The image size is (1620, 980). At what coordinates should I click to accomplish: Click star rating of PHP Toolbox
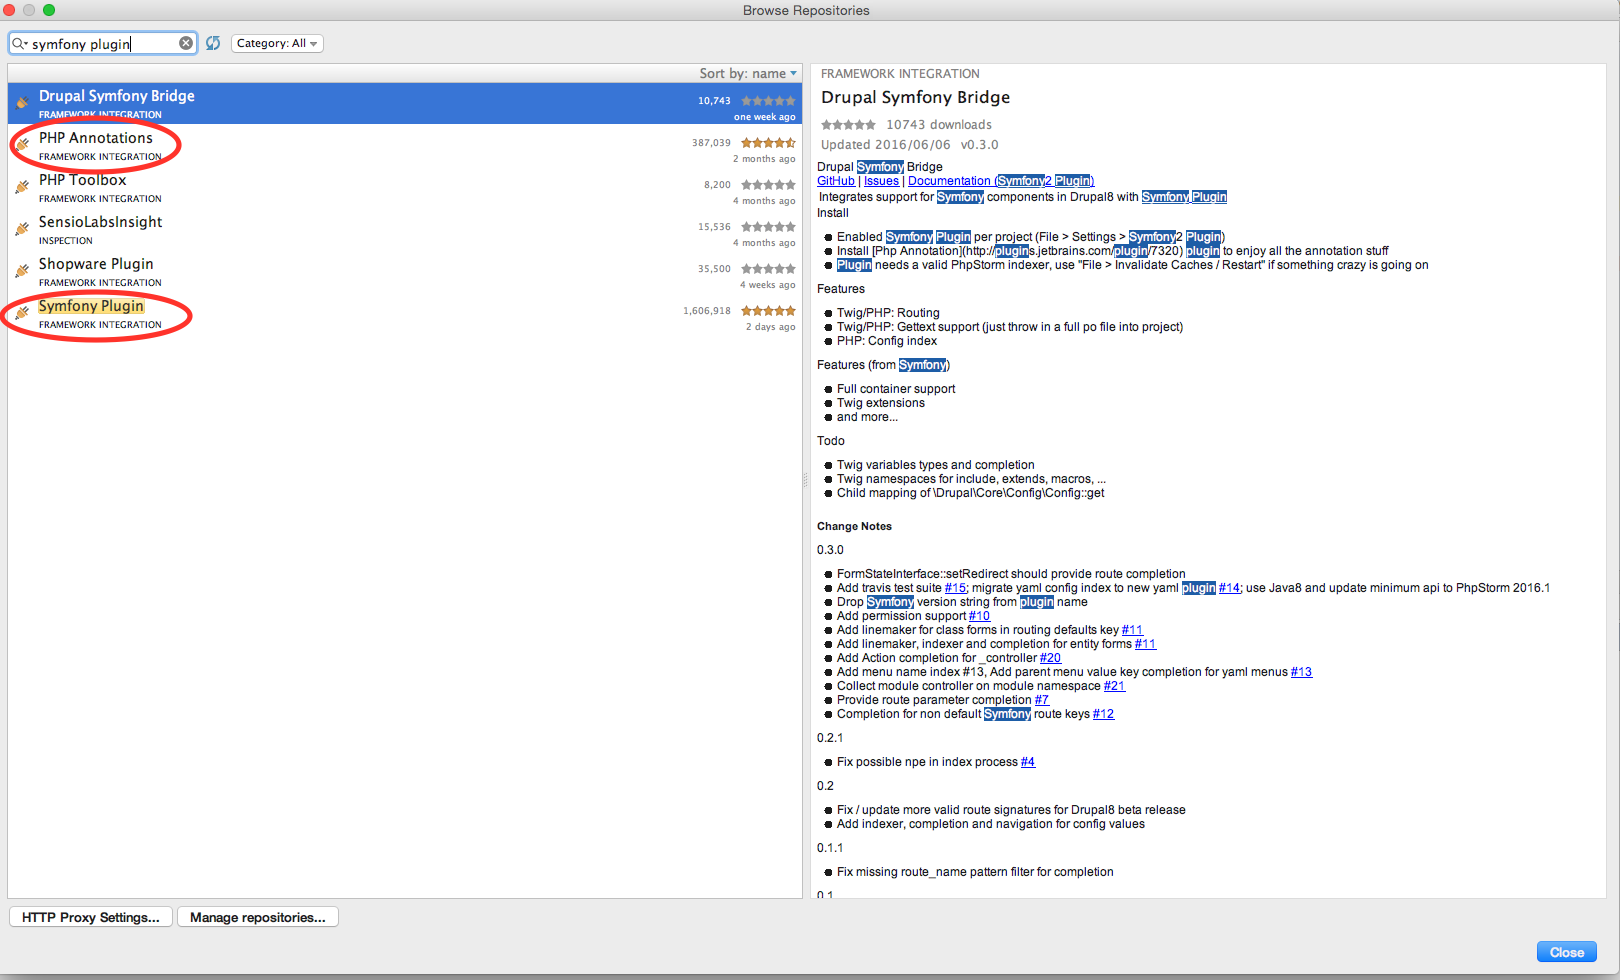click(768, 185)
